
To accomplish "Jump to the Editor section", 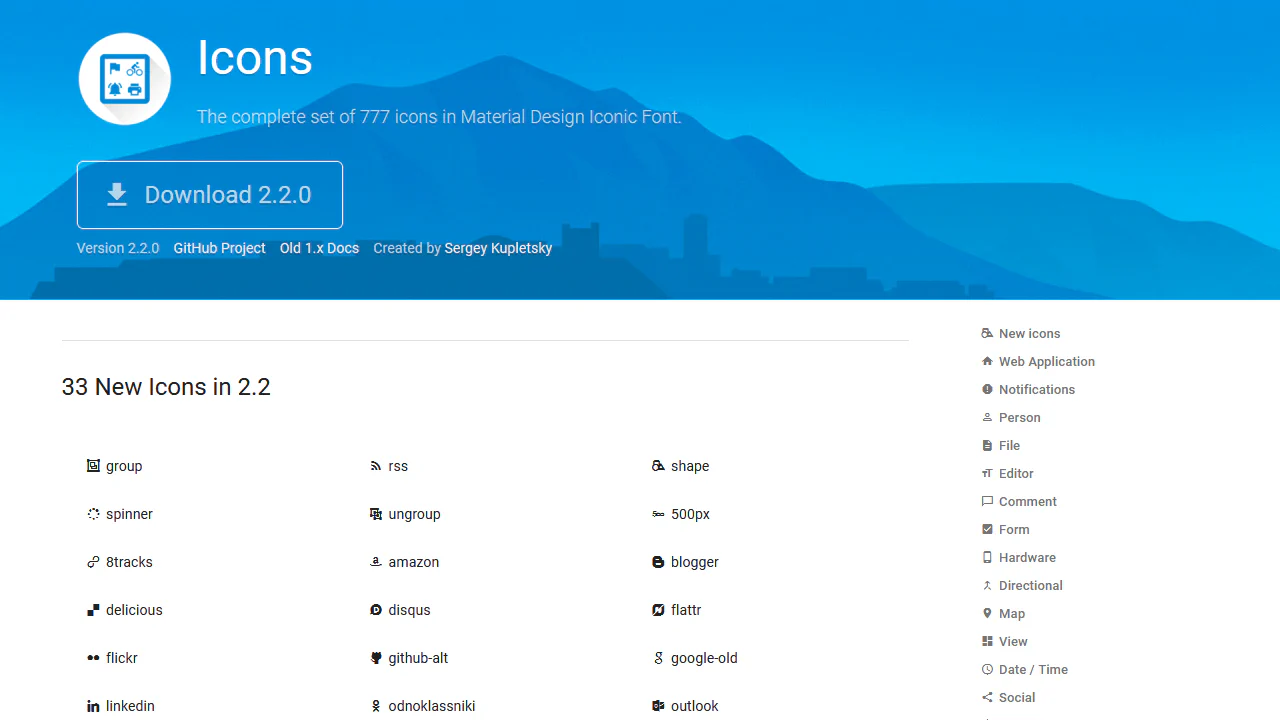I will coord(1016,474).
